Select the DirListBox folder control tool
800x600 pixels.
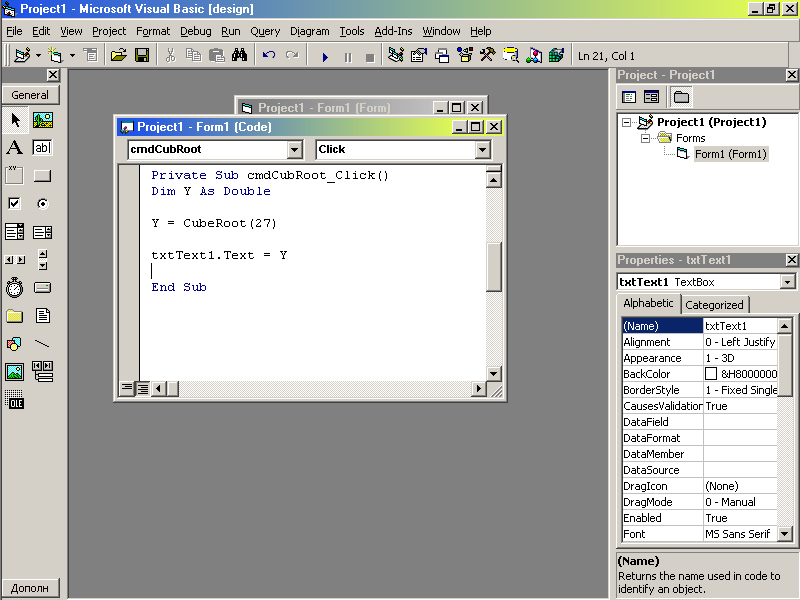click(15, 316)
